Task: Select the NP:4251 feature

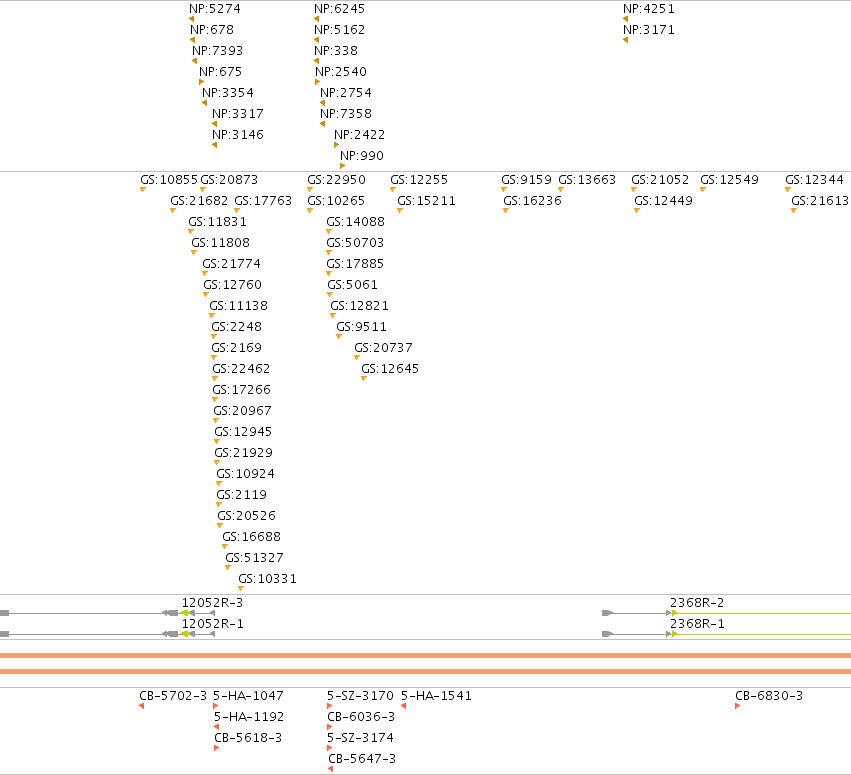Action: click(x=649, y=9)
